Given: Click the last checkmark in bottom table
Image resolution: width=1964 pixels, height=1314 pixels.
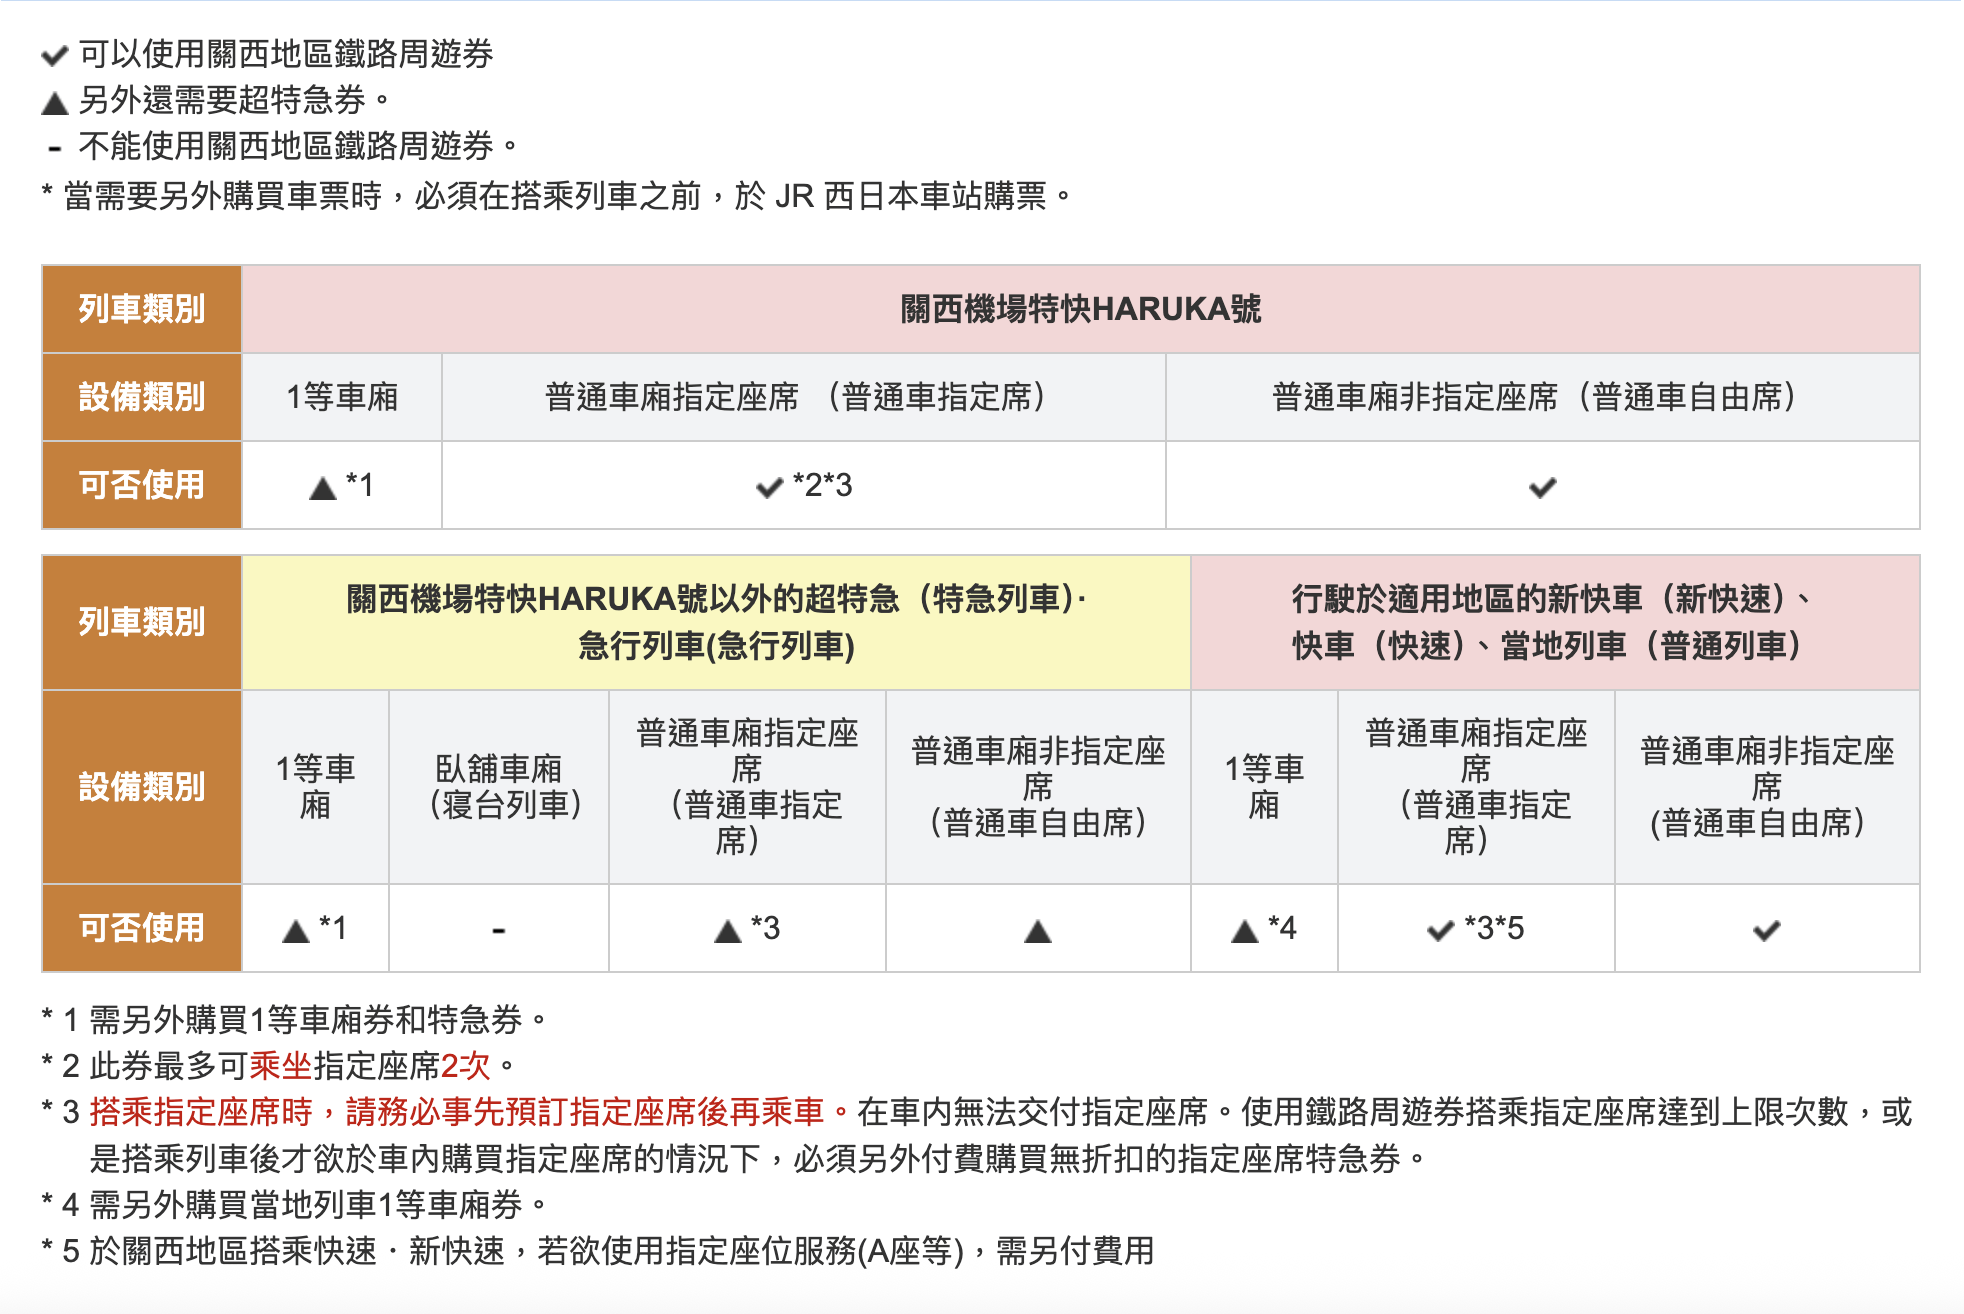Looking at the screenshot, I should click(x=1766, y=931).
